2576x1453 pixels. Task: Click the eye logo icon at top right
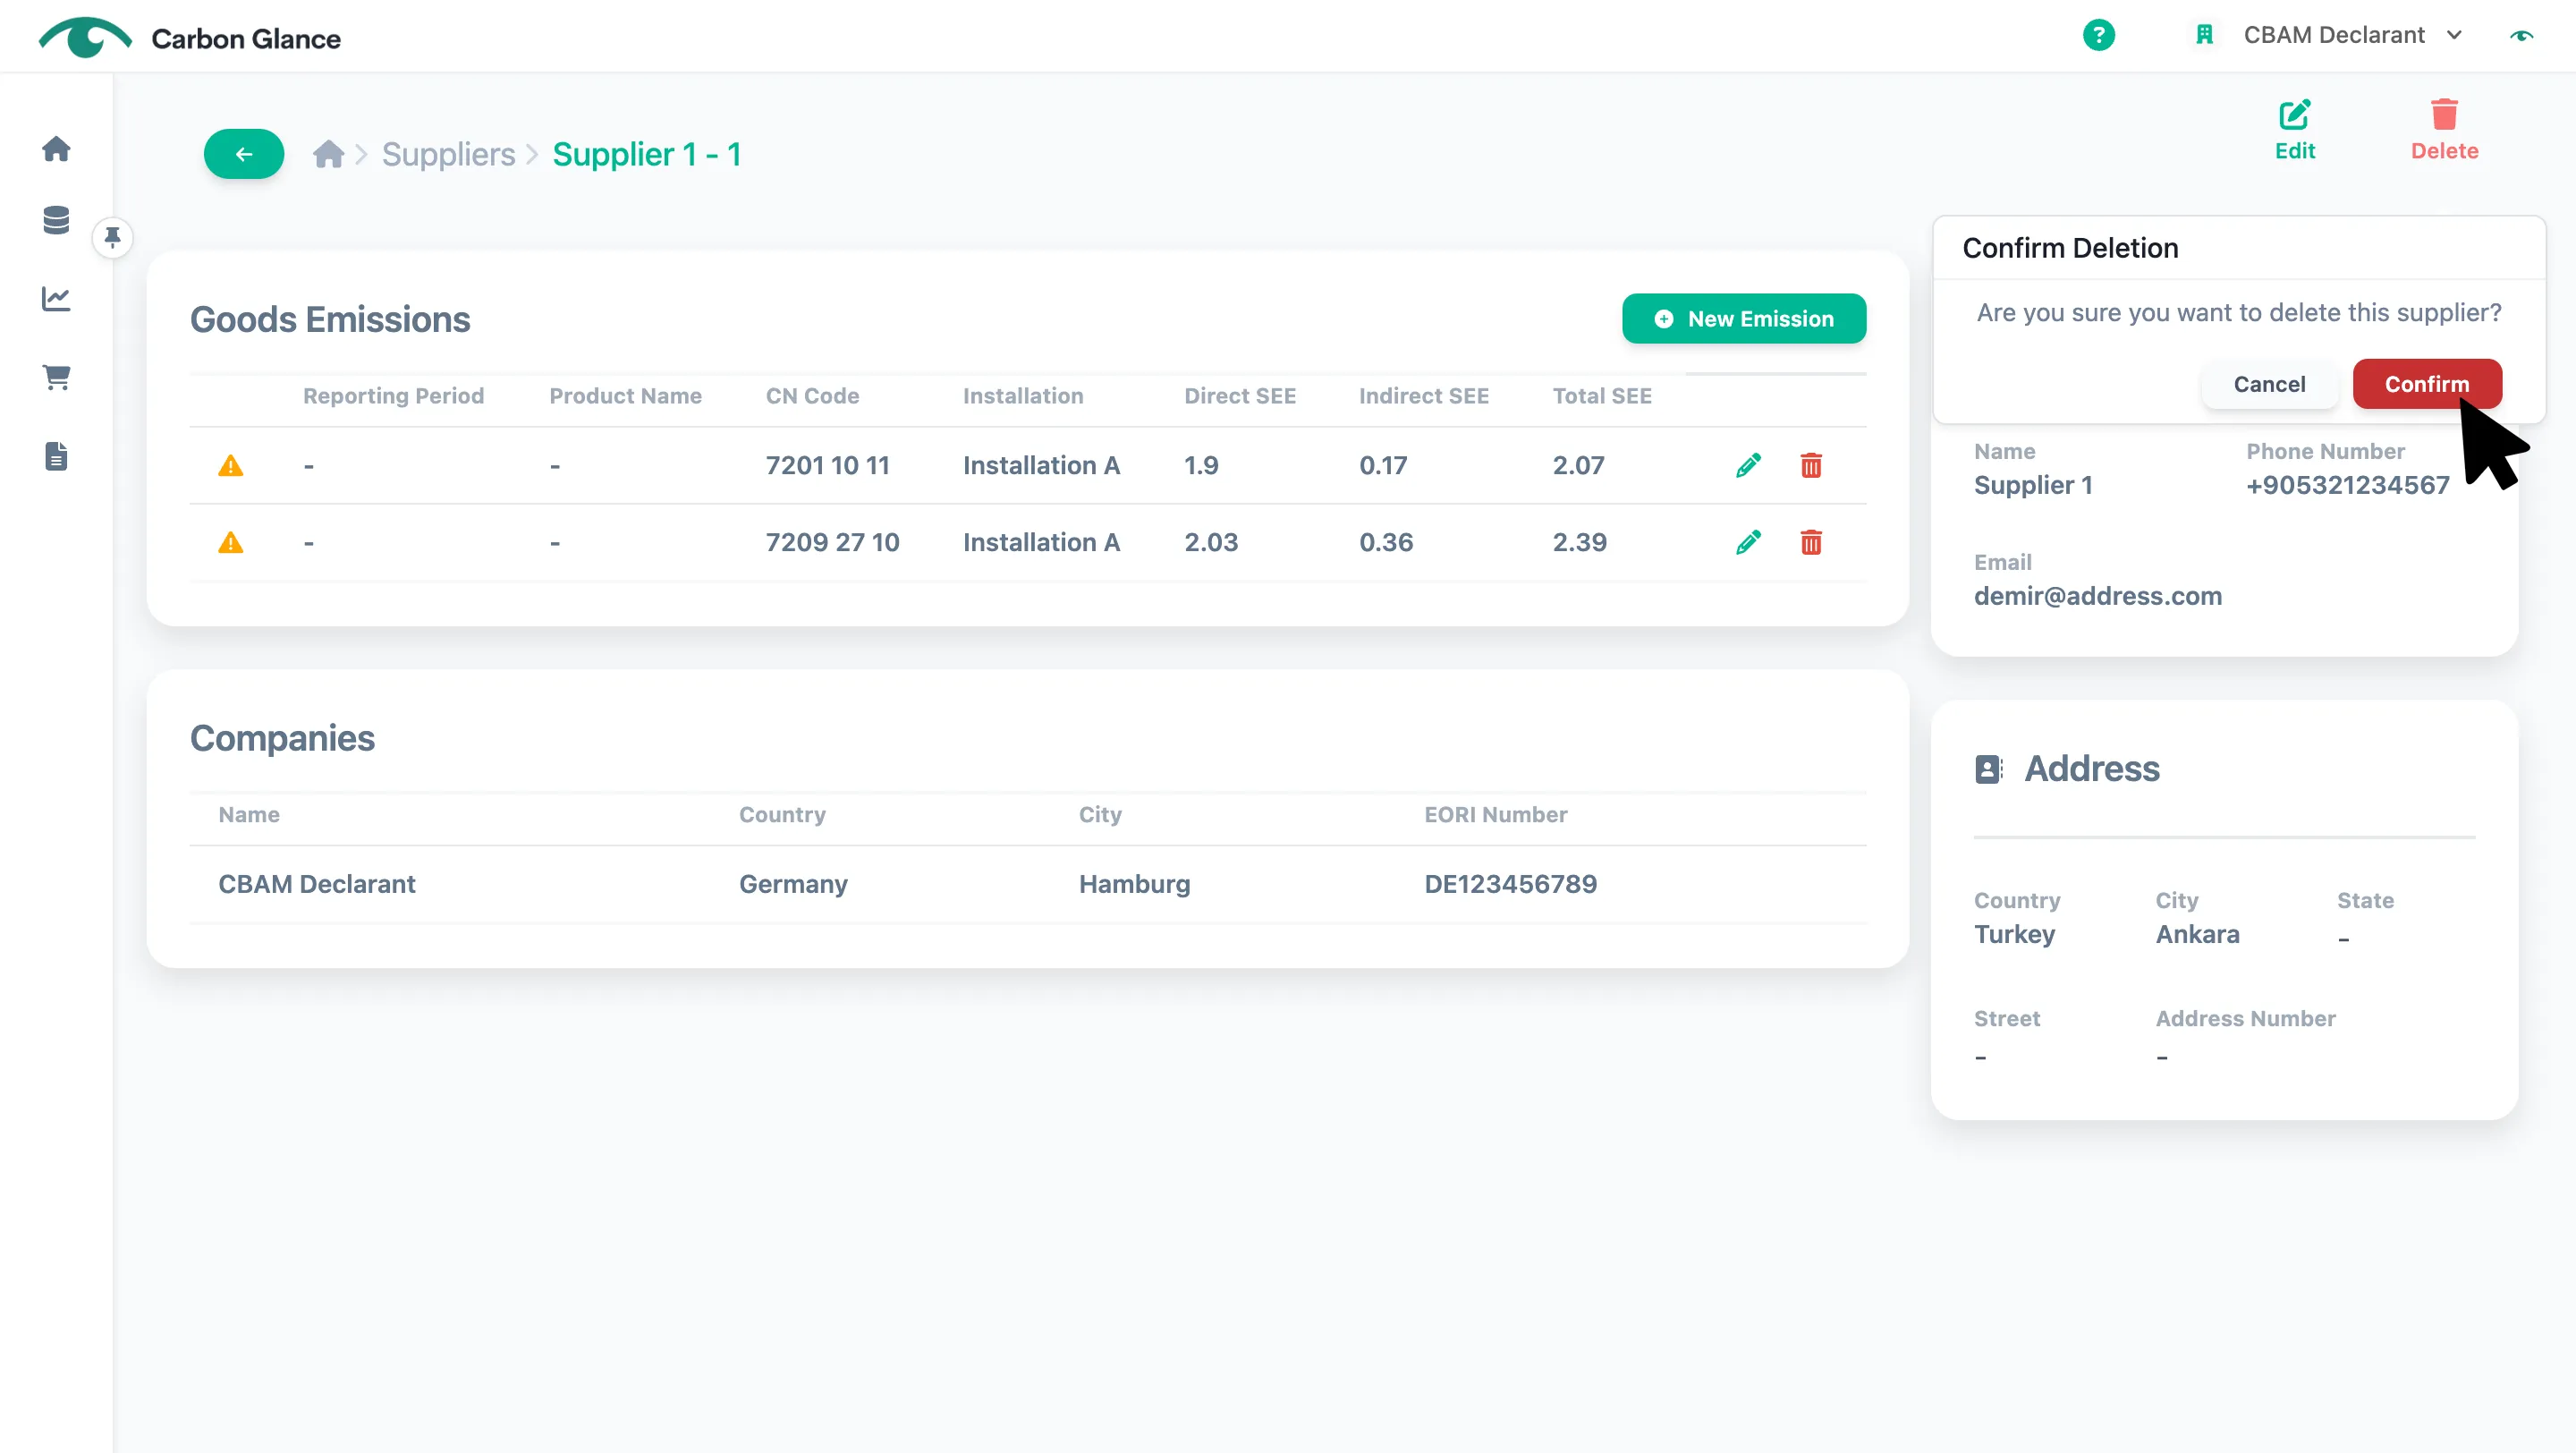[x=2521, y=36]
